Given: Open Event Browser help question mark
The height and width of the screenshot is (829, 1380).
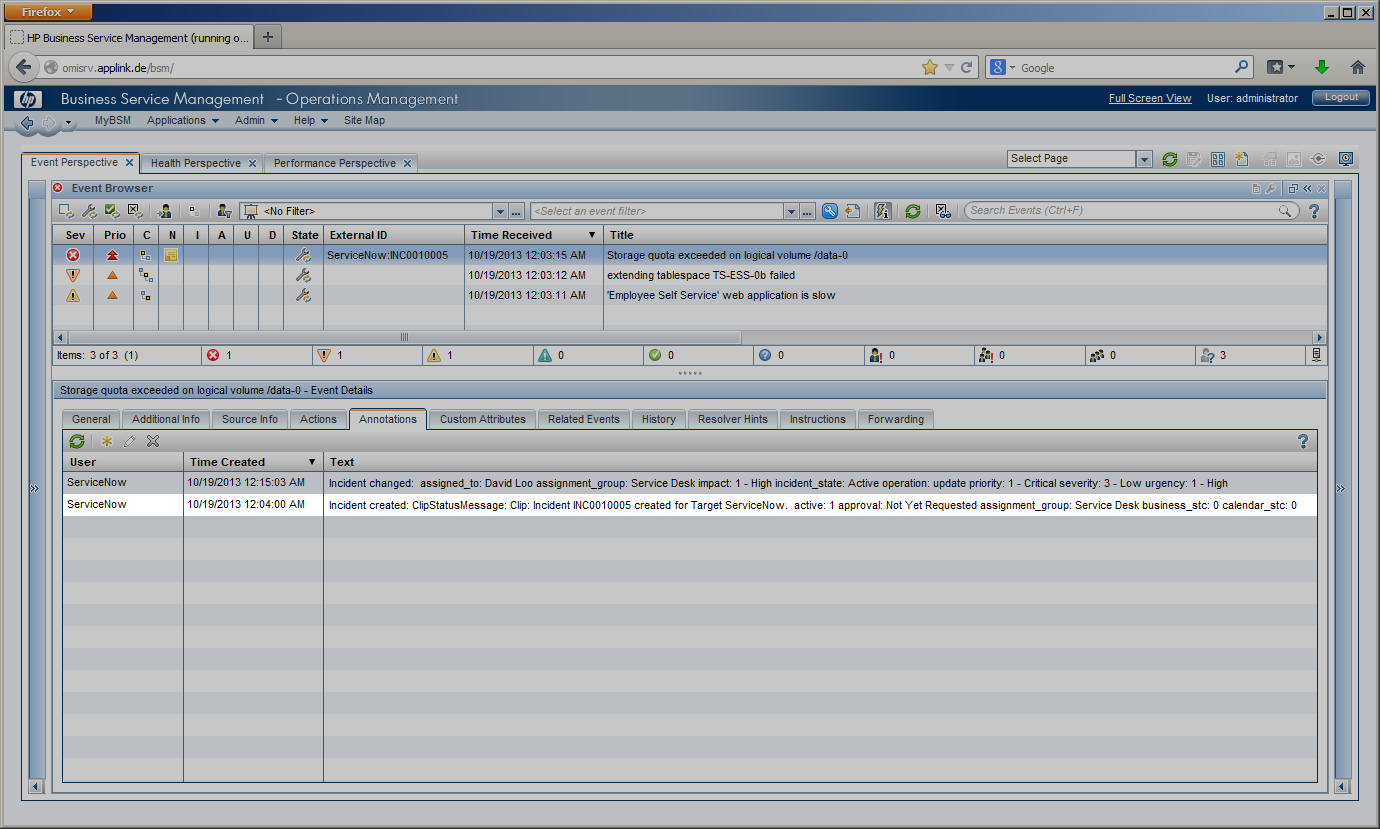Looking at the screenshot, I should tap(1314, 211).
